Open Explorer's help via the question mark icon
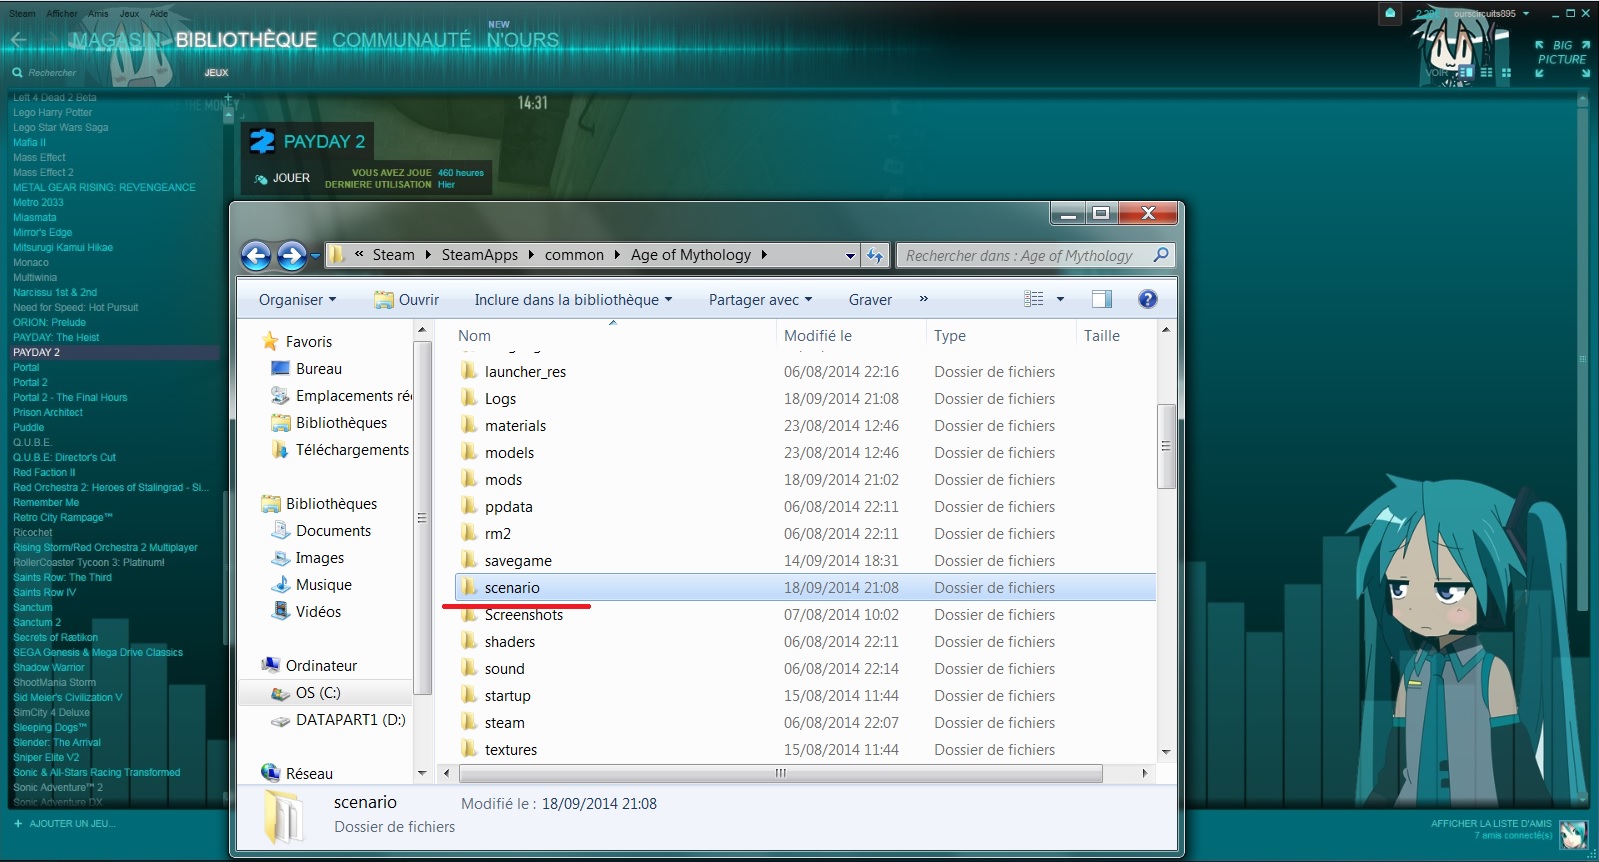The image size is (1599, 862). tap(1148, 299)
